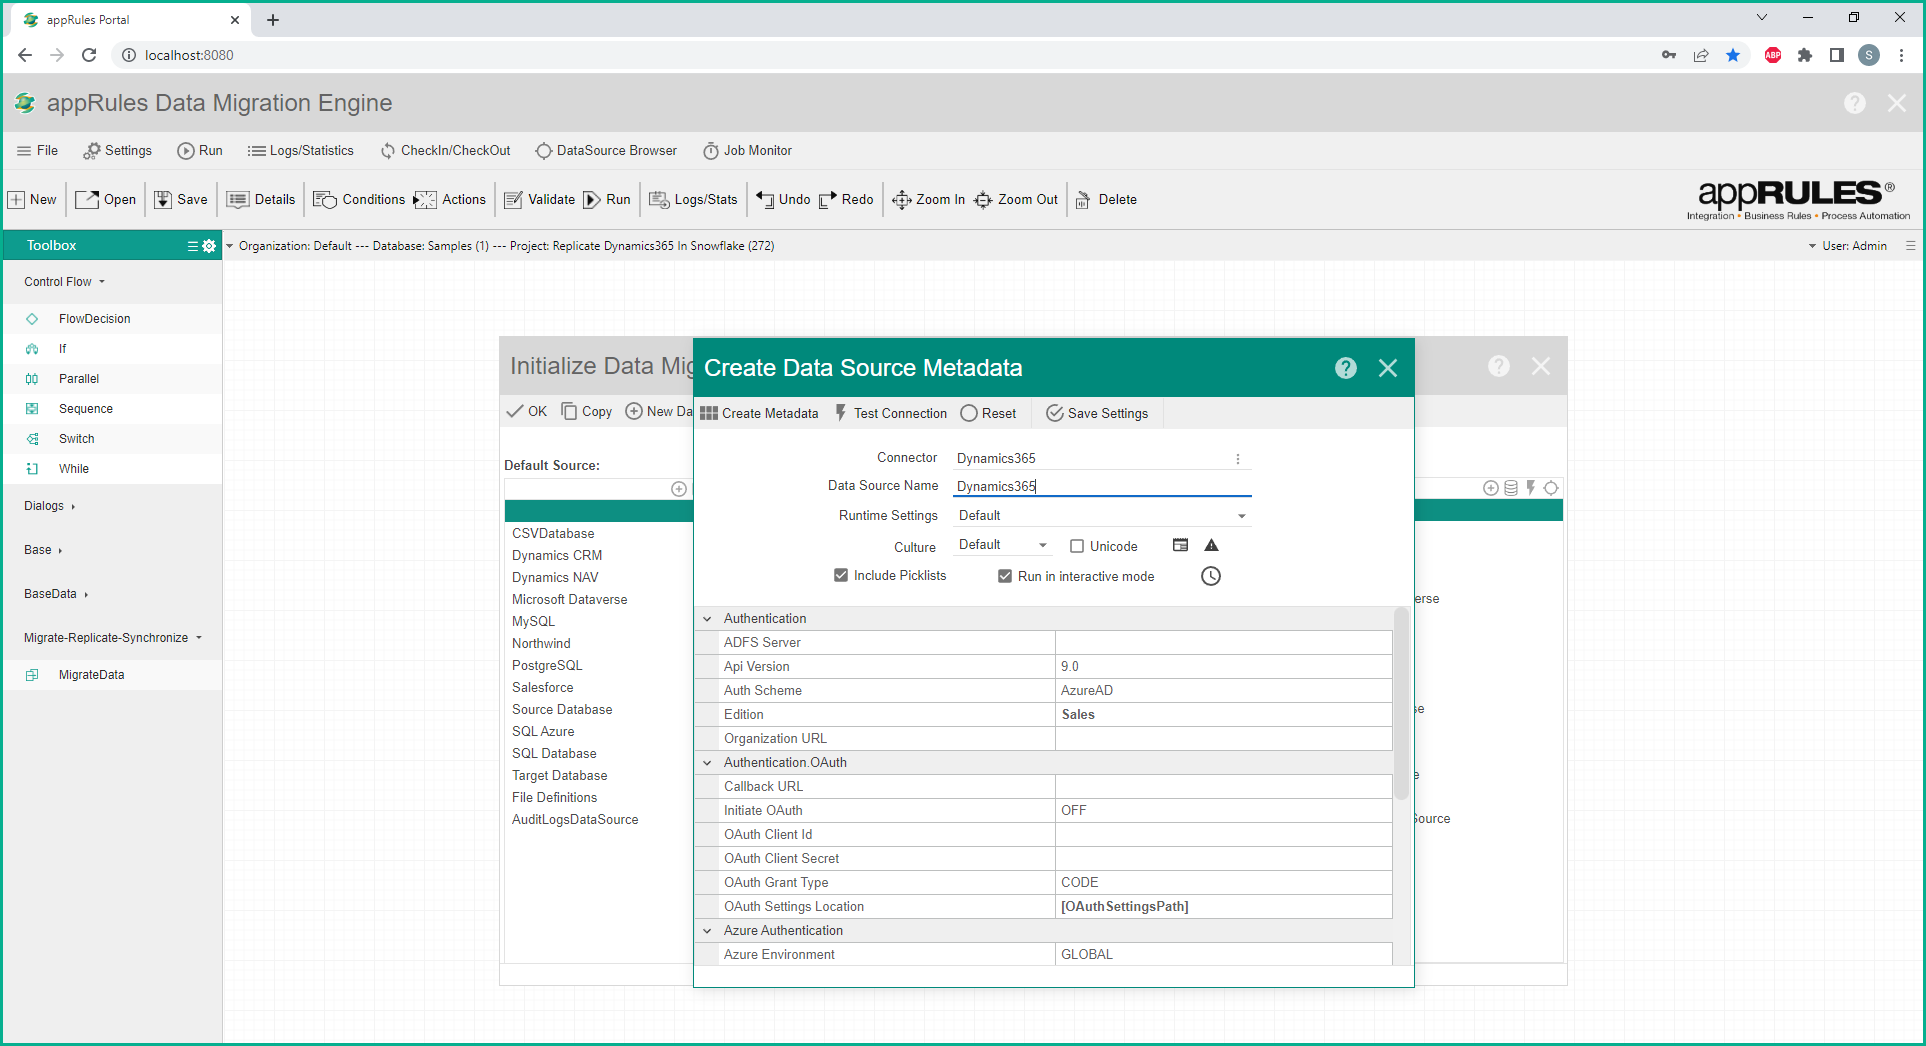
Task: Select the MigrateData toolbox item
Action: [x=112, y=675]
